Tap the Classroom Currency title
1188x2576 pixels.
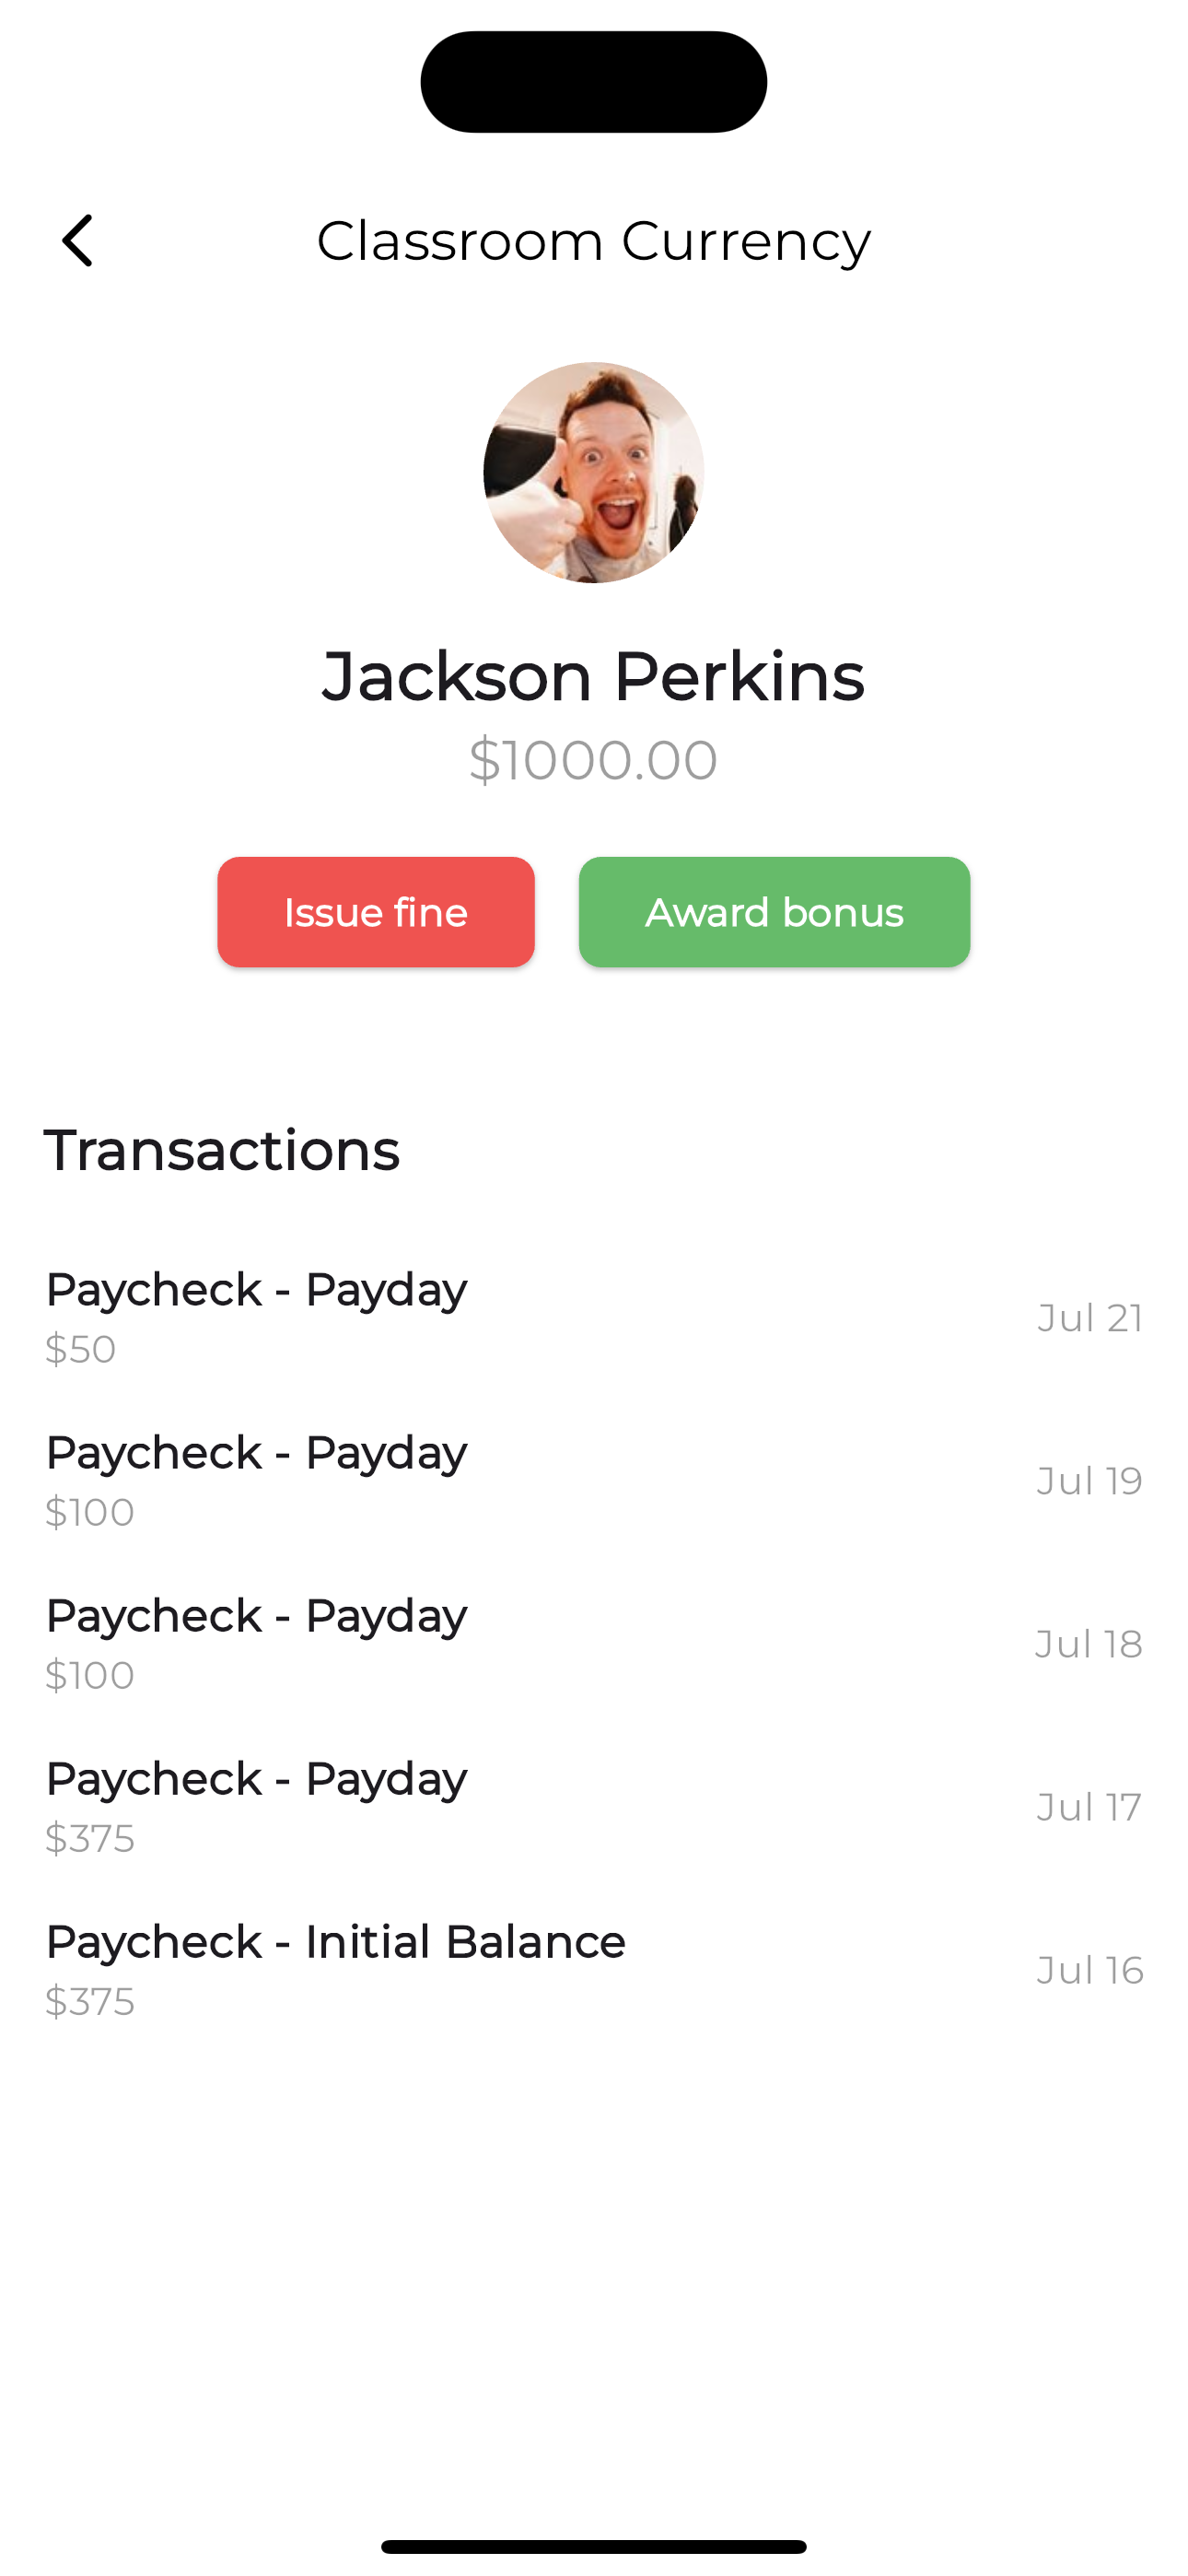(594, 241)
